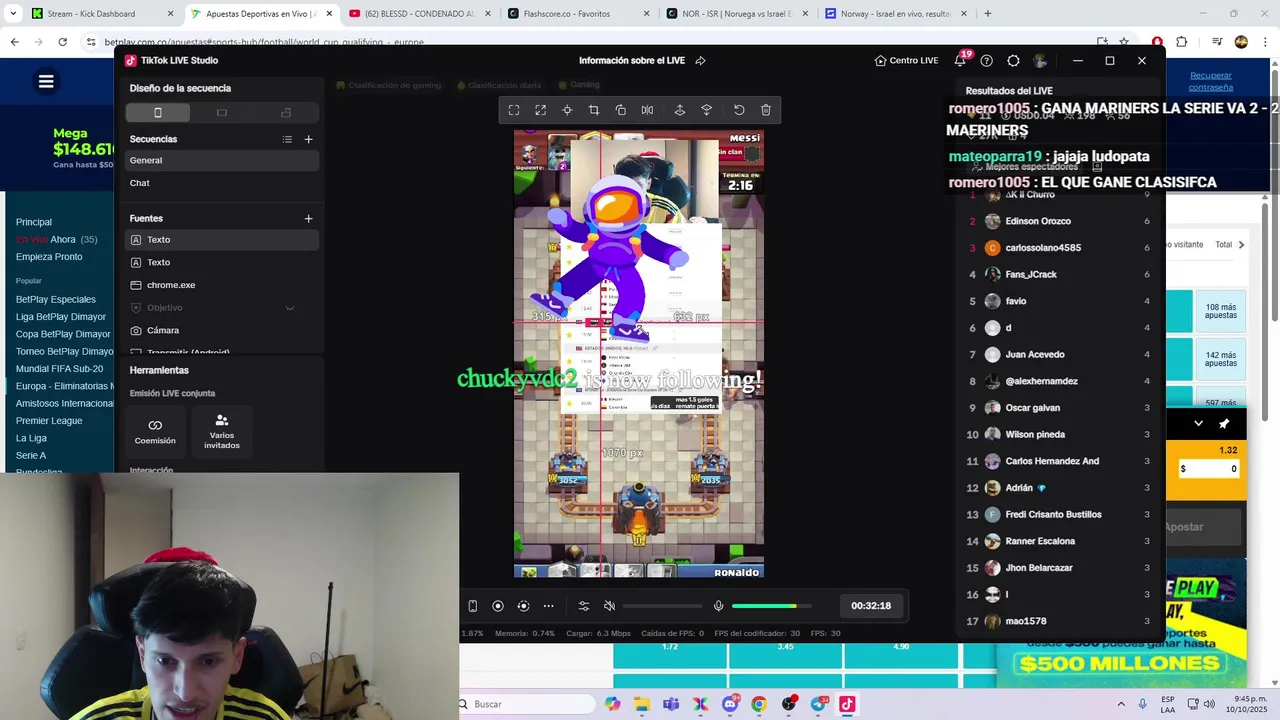Viewport: 1280px width, 720px height.
Task: Select the fit-to-screen icon in the preview toolbar
Action: pos(514,110)
